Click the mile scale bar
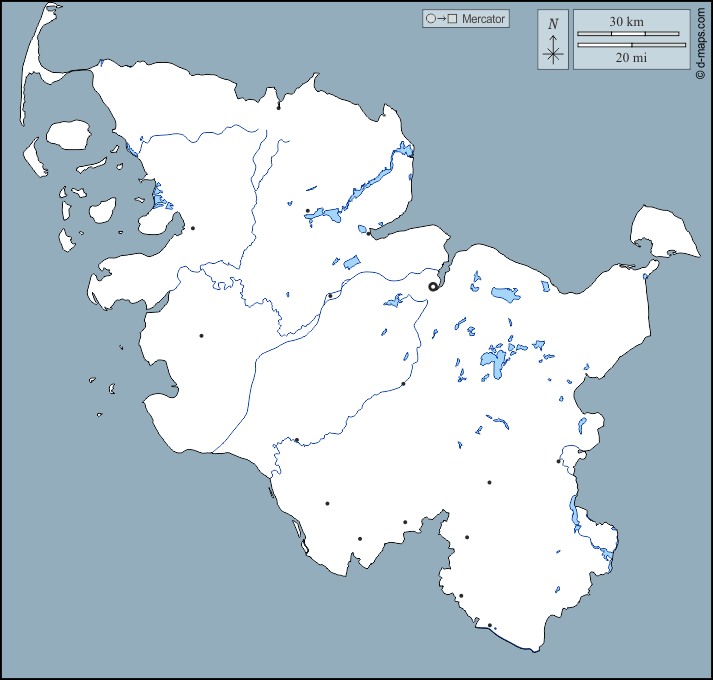 coord(632,45)
